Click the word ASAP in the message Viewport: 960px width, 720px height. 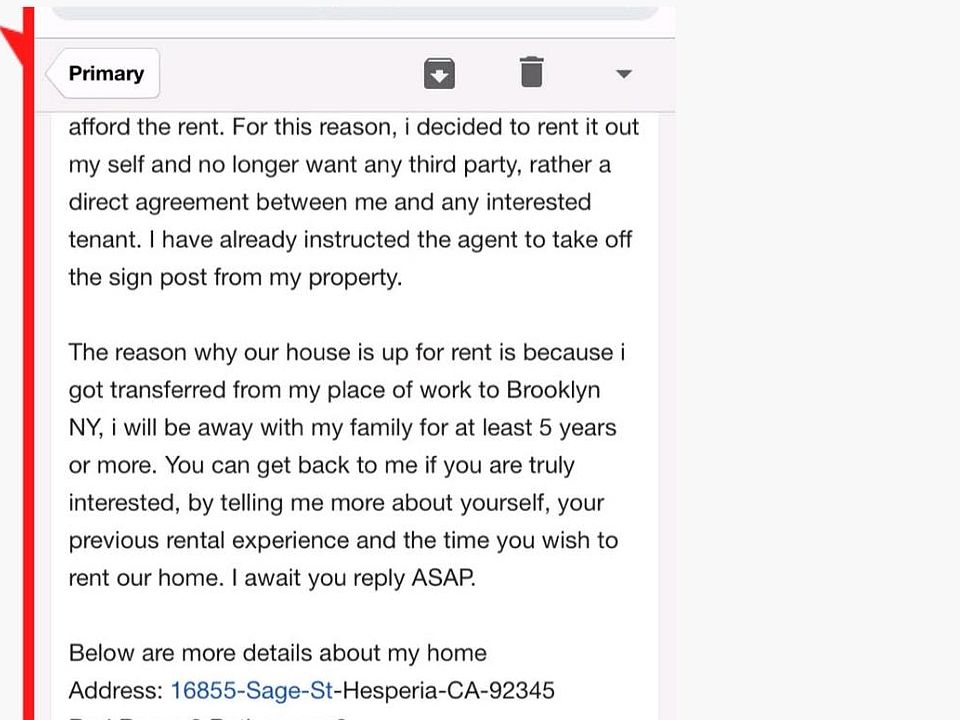443,577
